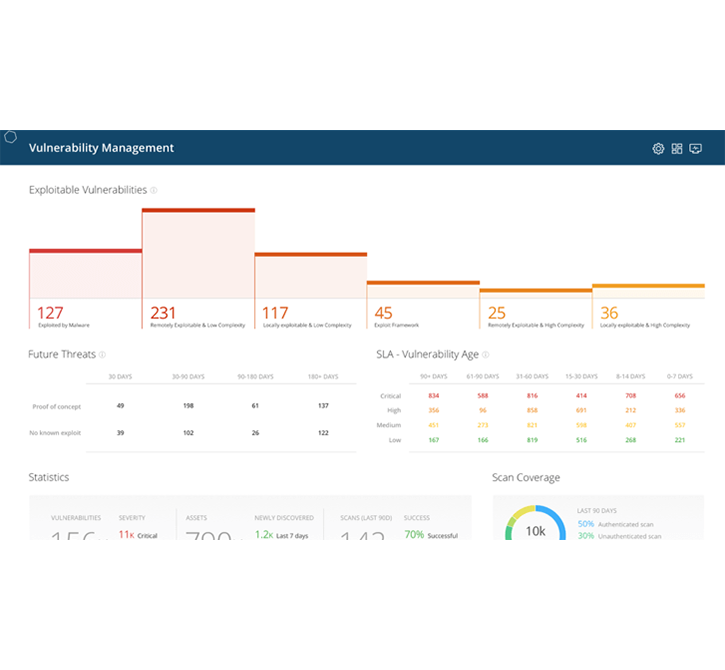Click High 15-30 days value 691
Viewport: 725px width, 670px height.
(581, 410)
